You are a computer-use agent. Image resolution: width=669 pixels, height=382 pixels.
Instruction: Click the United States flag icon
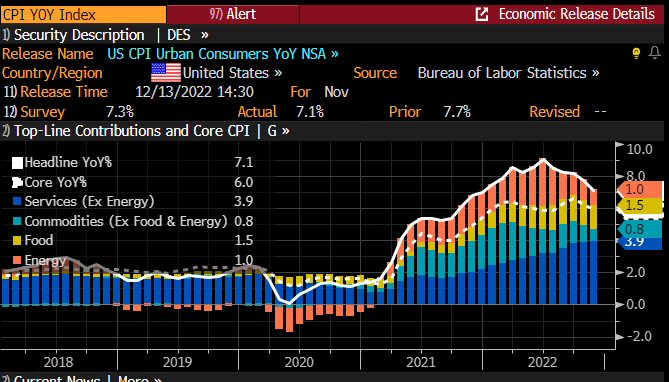[x=166, y=73]
